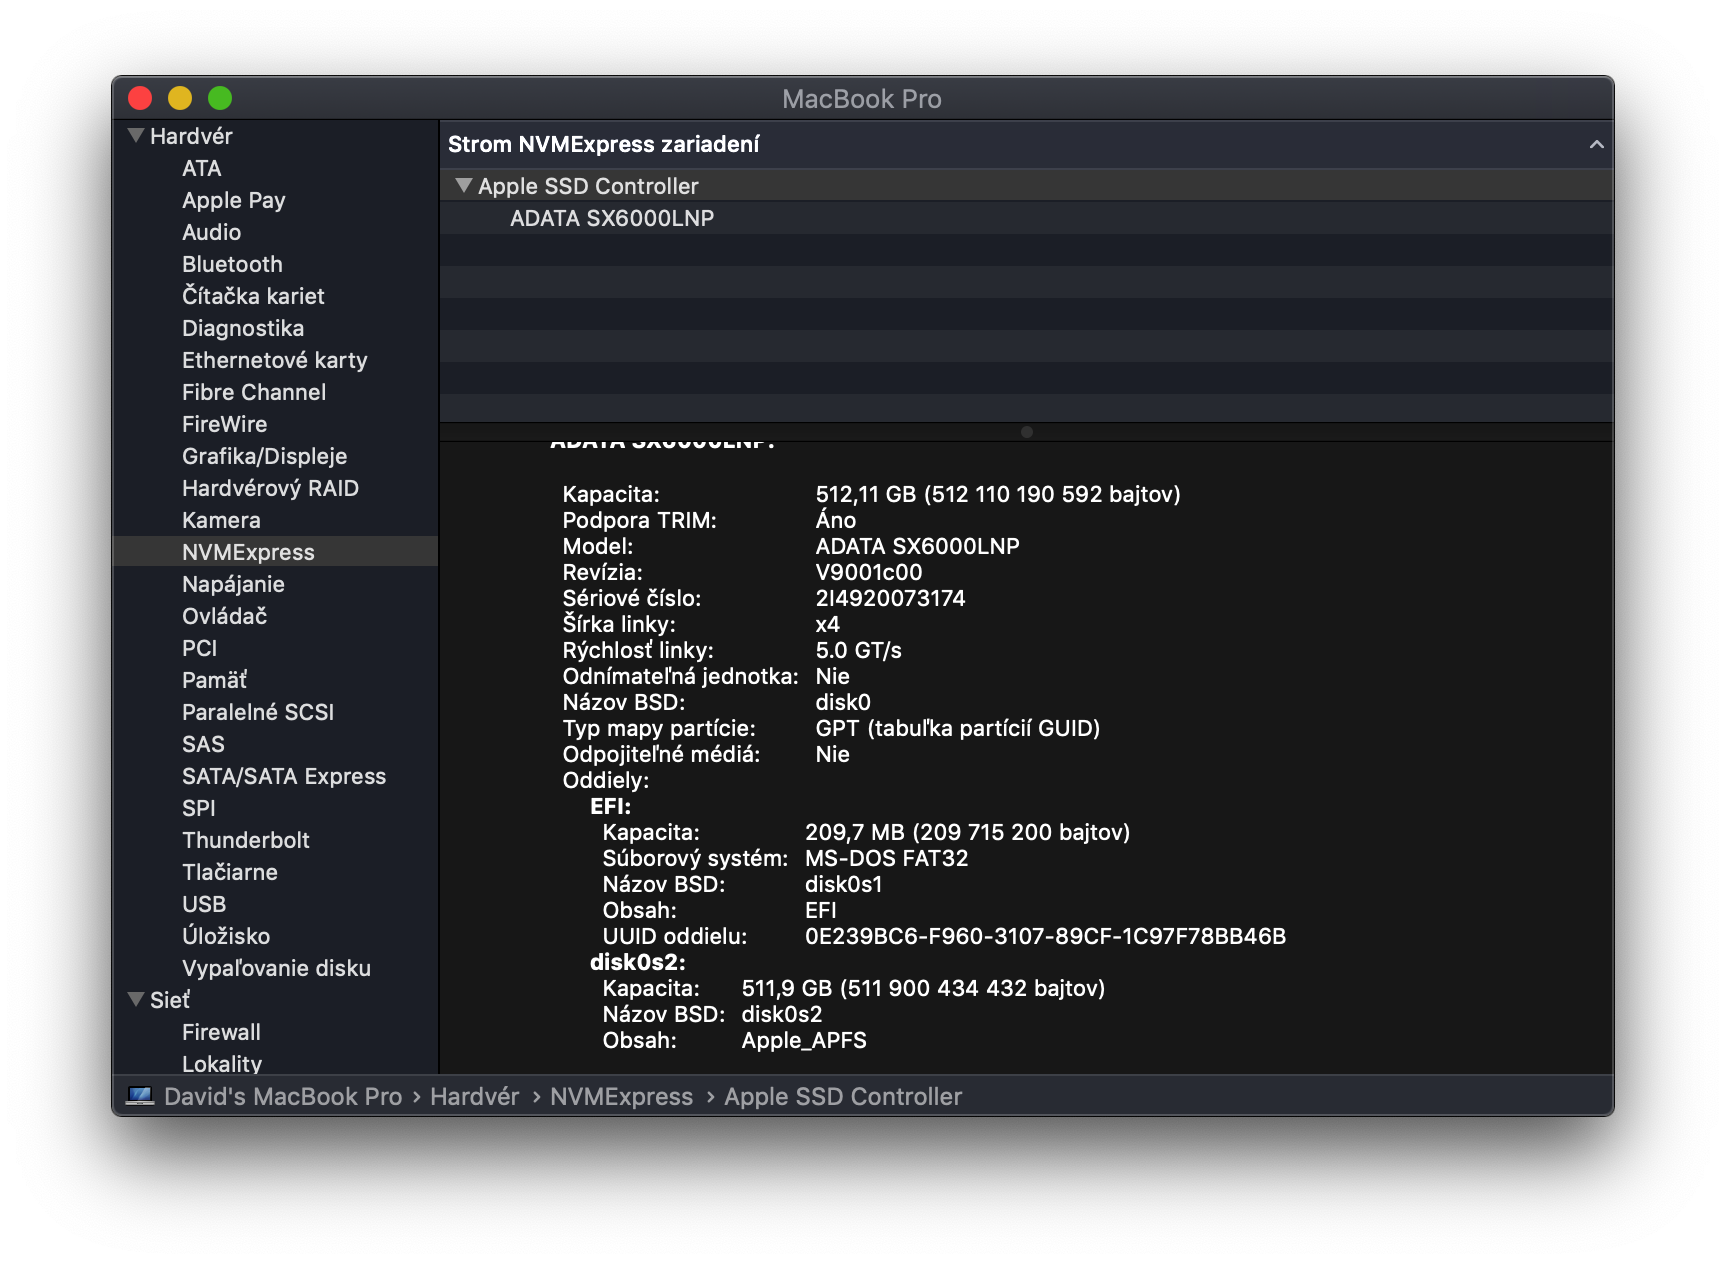Open Diagnostika section

pos(243,328)
